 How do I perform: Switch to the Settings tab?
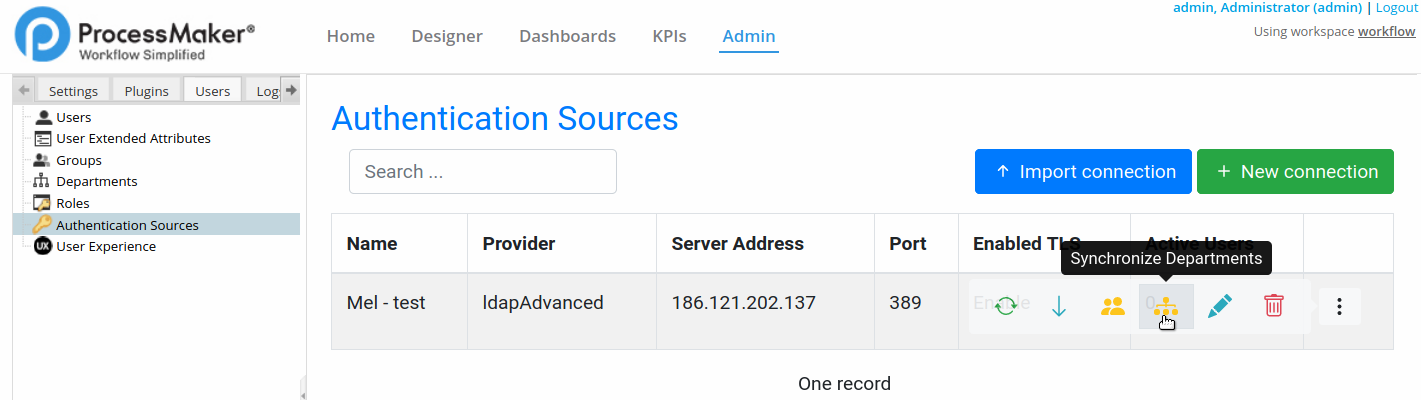73,91
